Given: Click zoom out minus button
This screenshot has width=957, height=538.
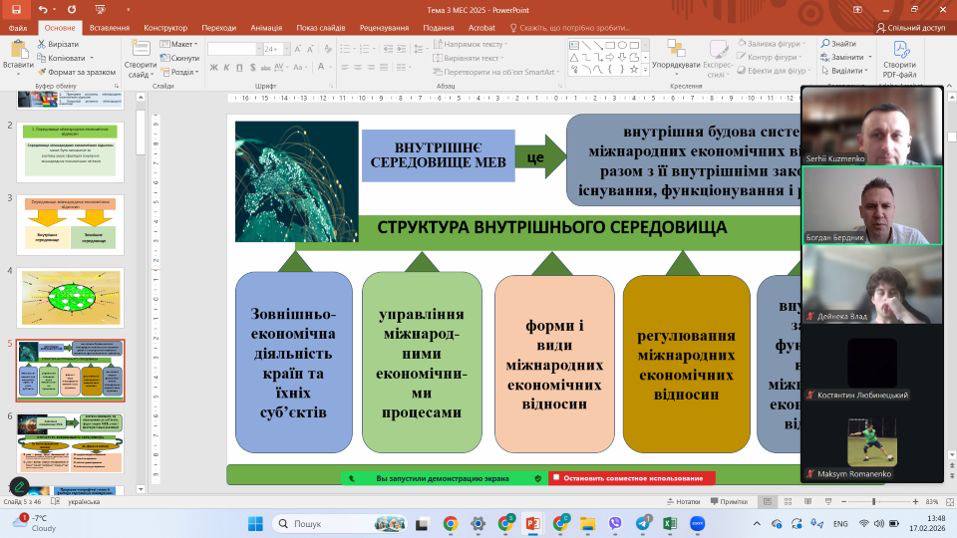Looking at the screenshot, I should [x=844, y=501].
